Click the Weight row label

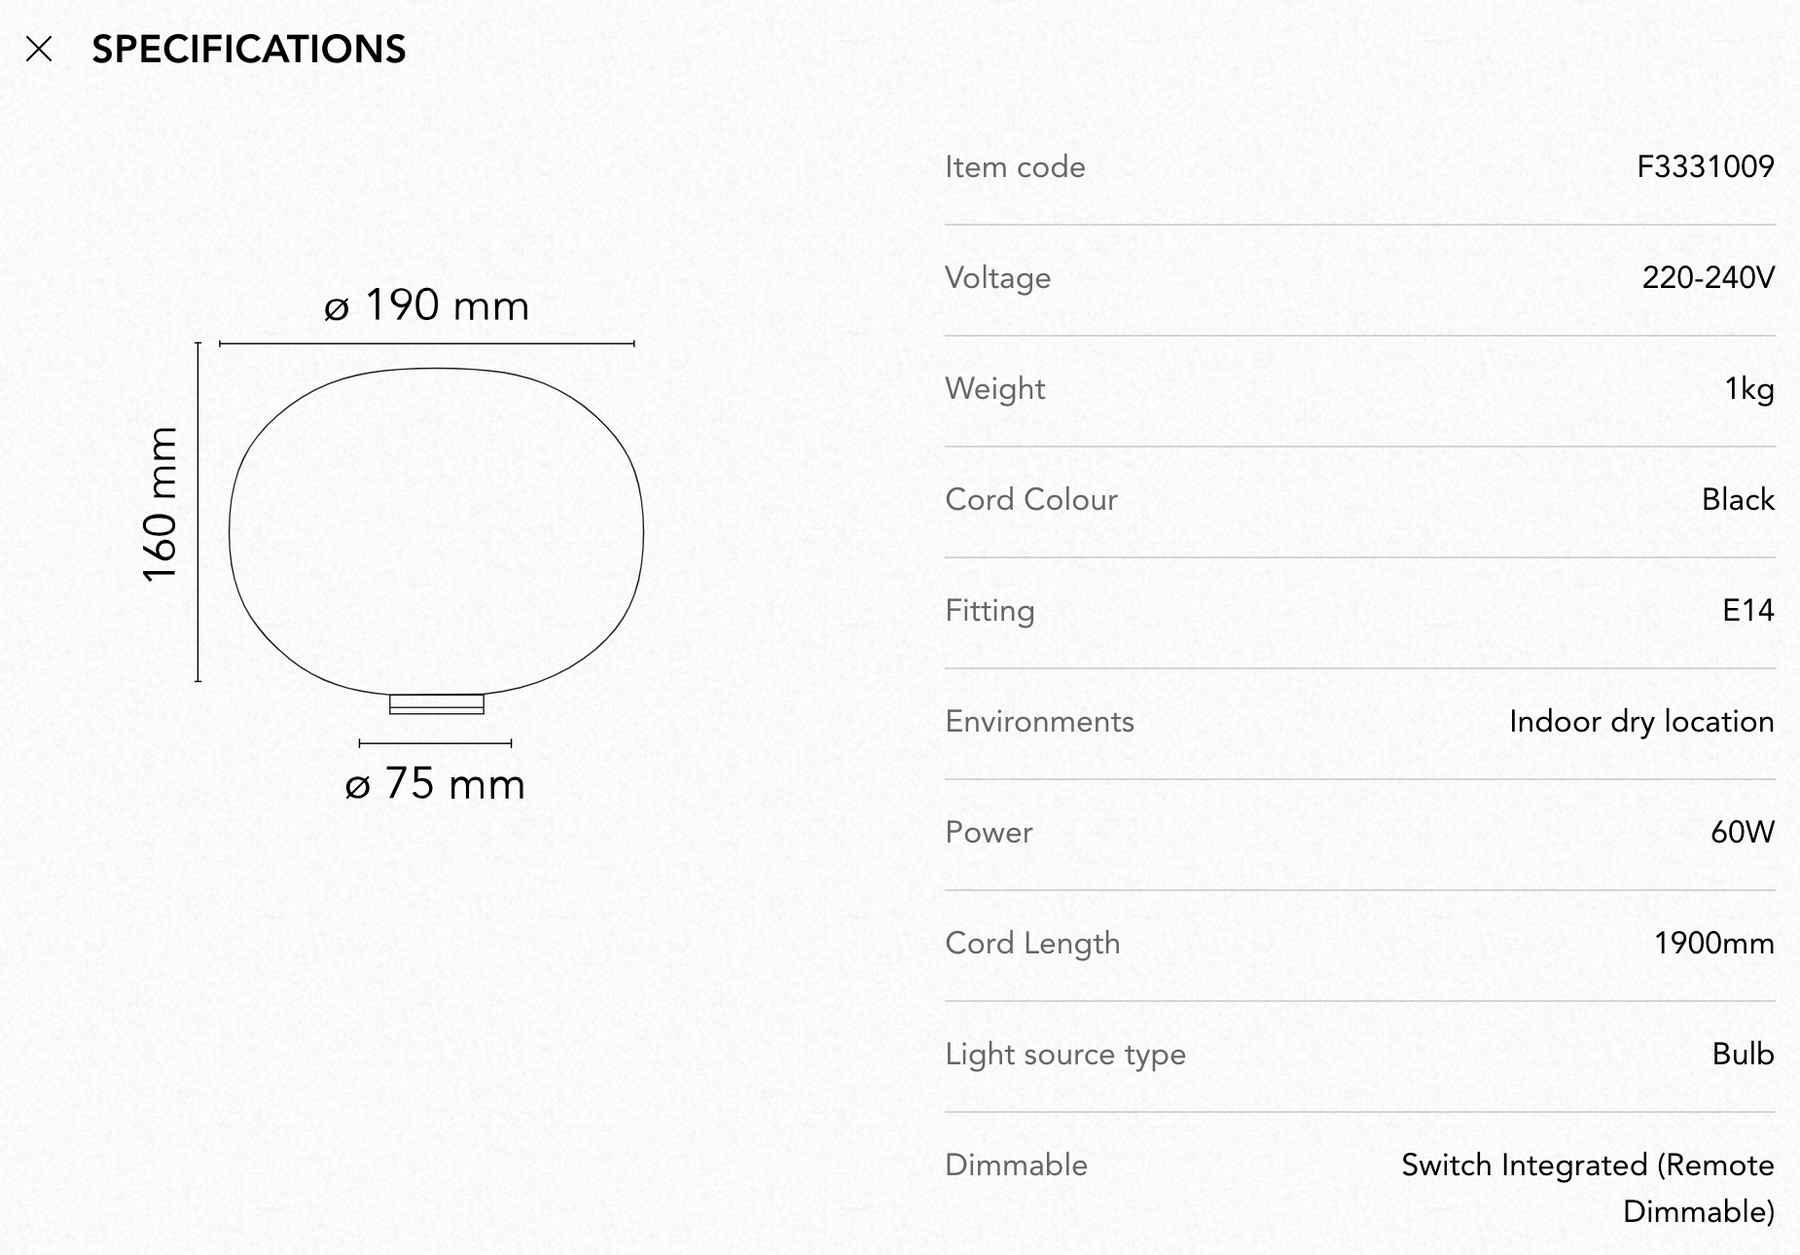(995, 388)
